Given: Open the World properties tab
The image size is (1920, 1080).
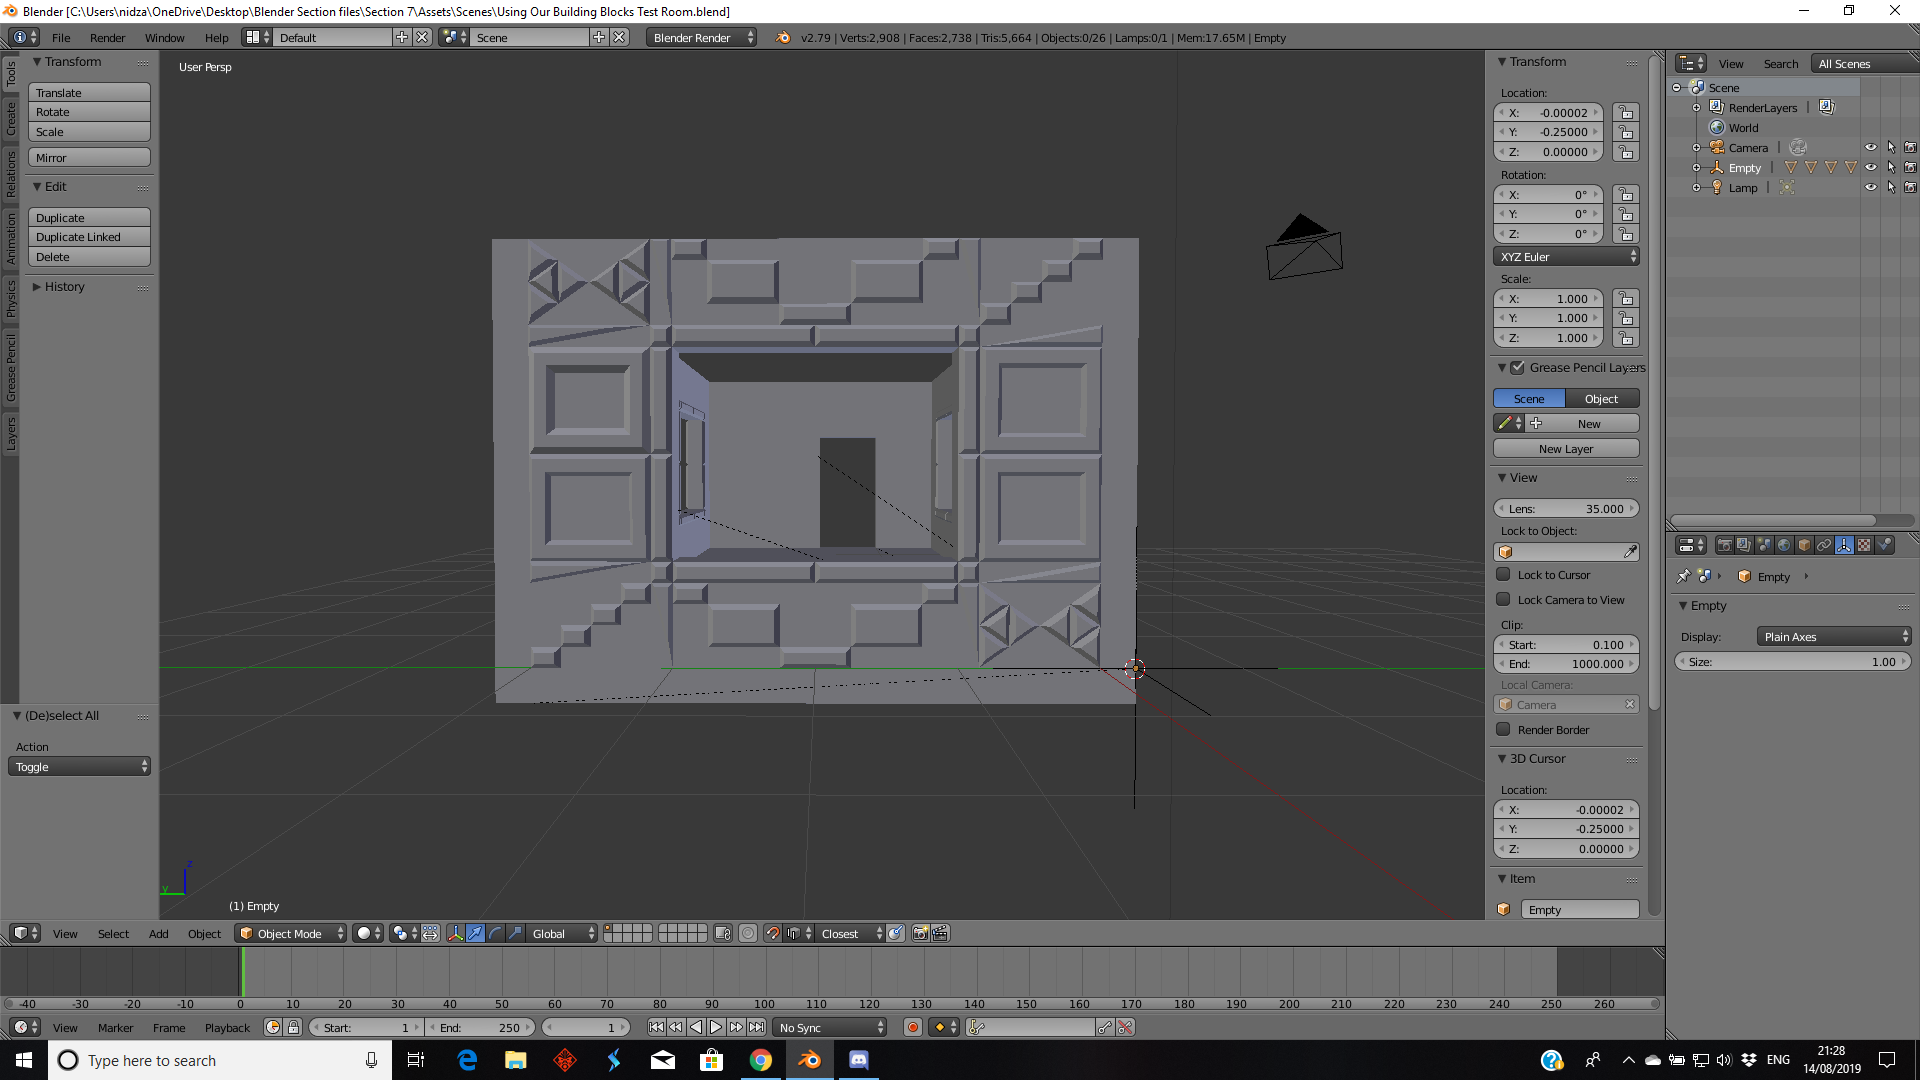Looking at the screenshot, I should [x=1784, y=546].
